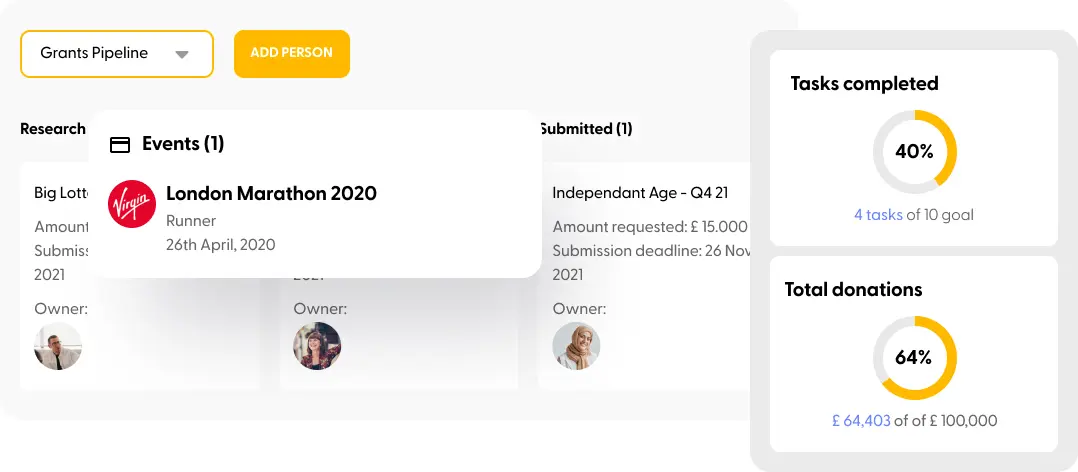The height and width of the screenshot is (472, 1078).
Task: Click the dropdown arrow beside Grants Pipeline
Action: (x=182, y=55)
